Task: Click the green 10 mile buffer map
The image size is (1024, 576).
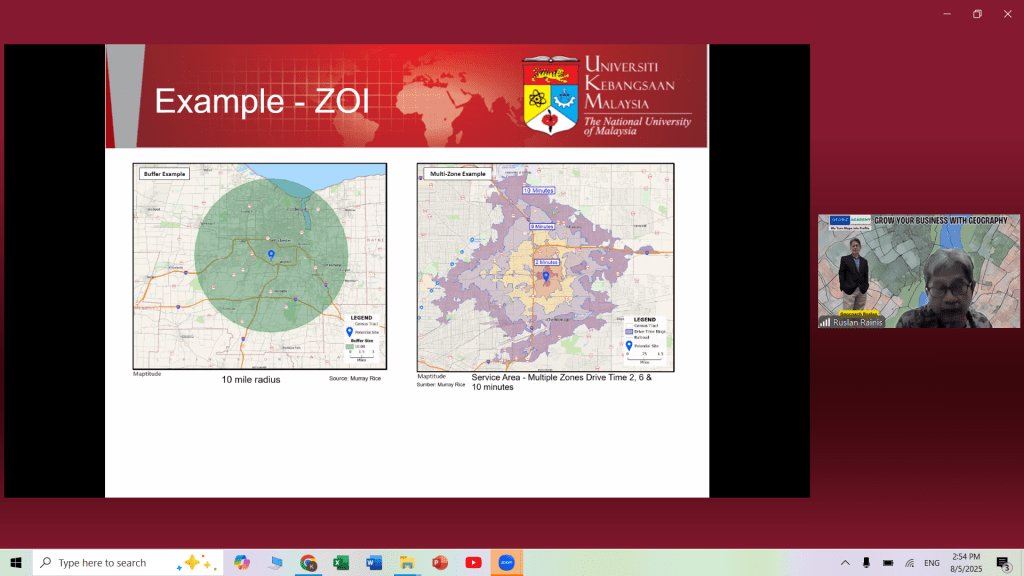Action: 260,266
